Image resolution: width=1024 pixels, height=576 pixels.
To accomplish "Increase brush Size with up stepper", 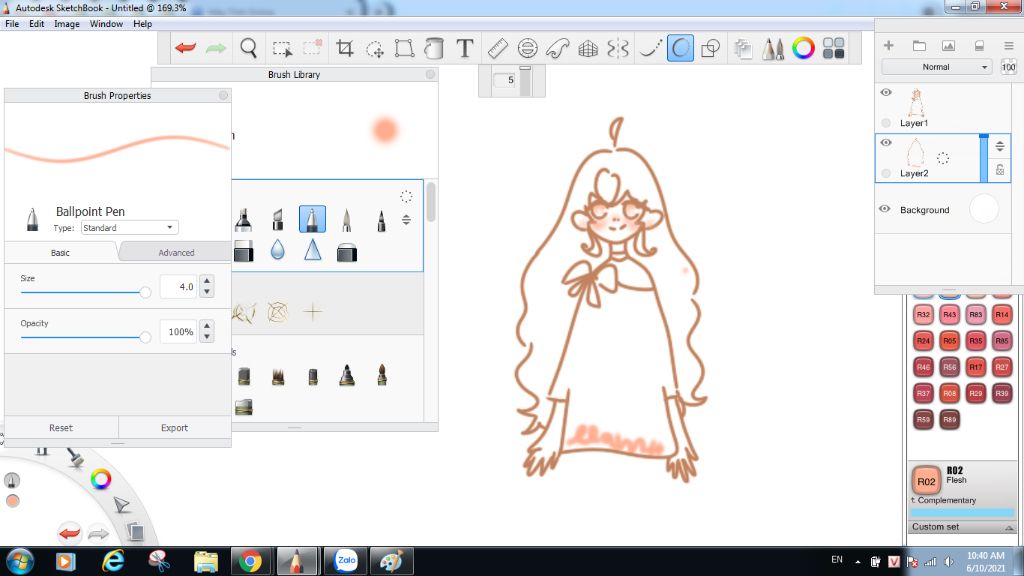I will [207, 281].
